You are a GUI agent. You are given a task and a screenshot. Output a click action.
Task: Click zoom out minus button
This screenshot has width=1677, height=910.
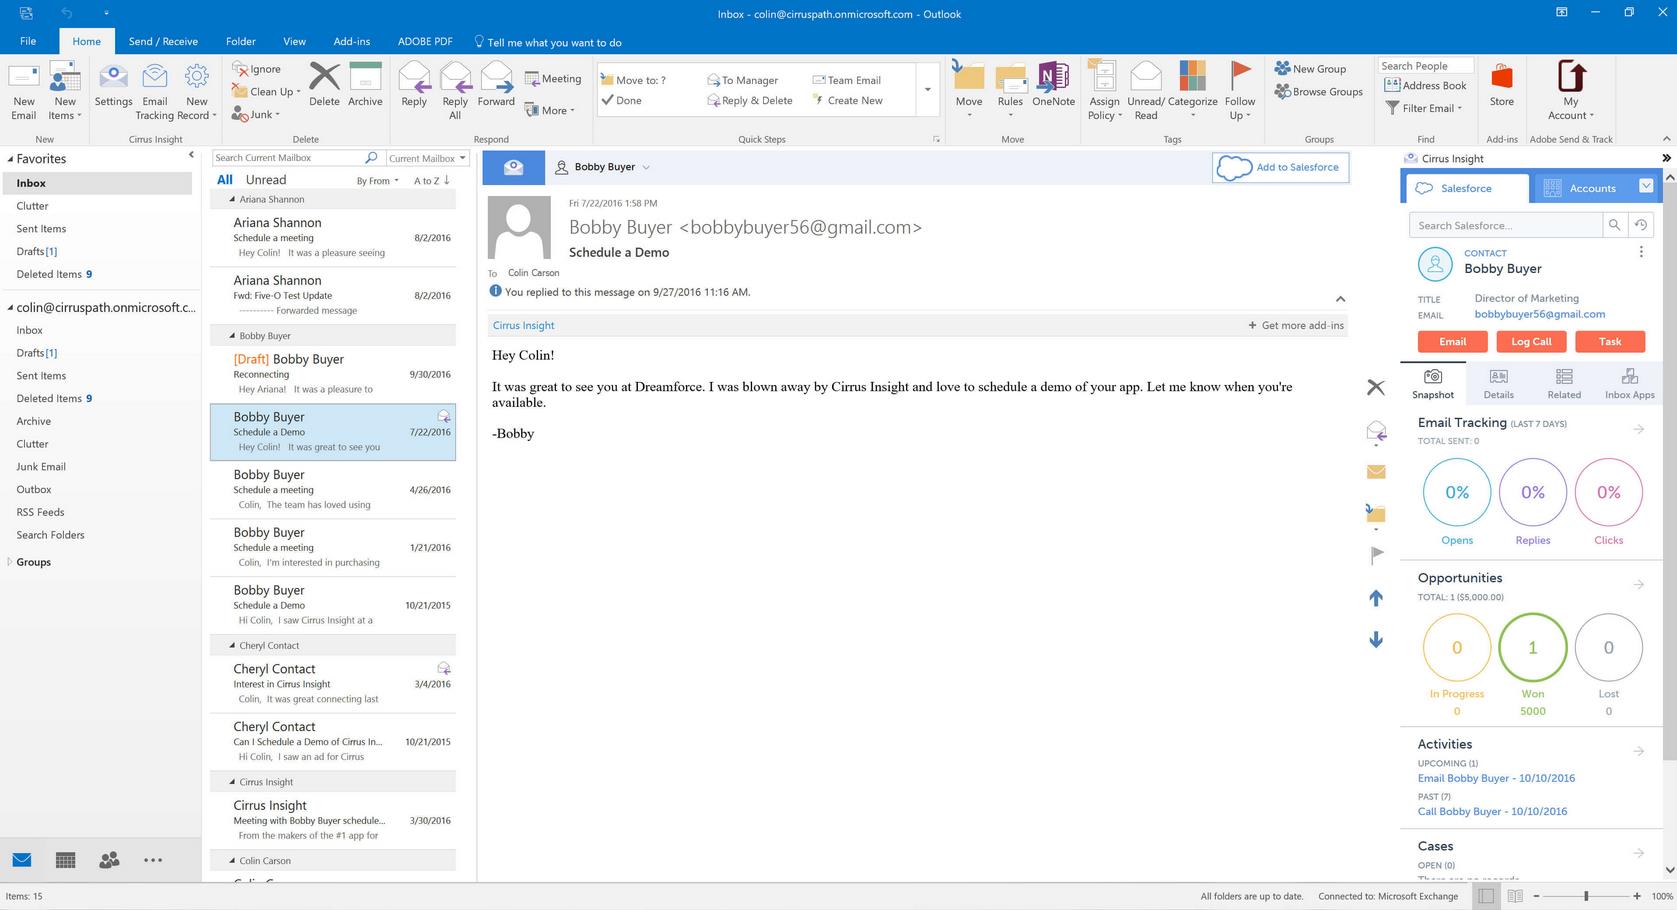[1536, 896]
